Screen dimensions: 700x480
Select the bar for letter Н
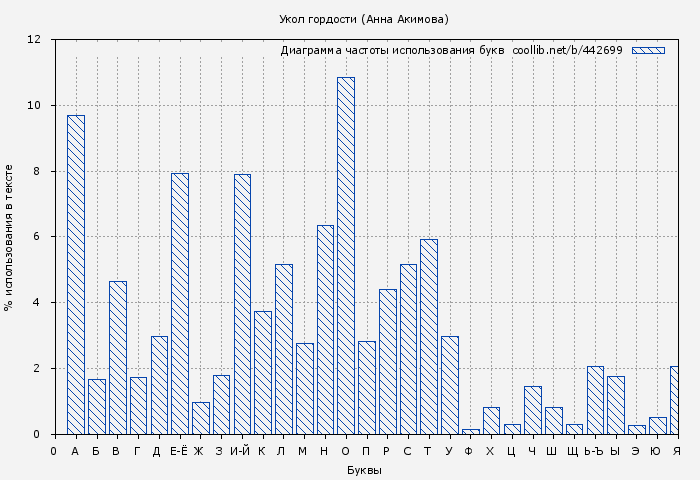tap(325, 330)
